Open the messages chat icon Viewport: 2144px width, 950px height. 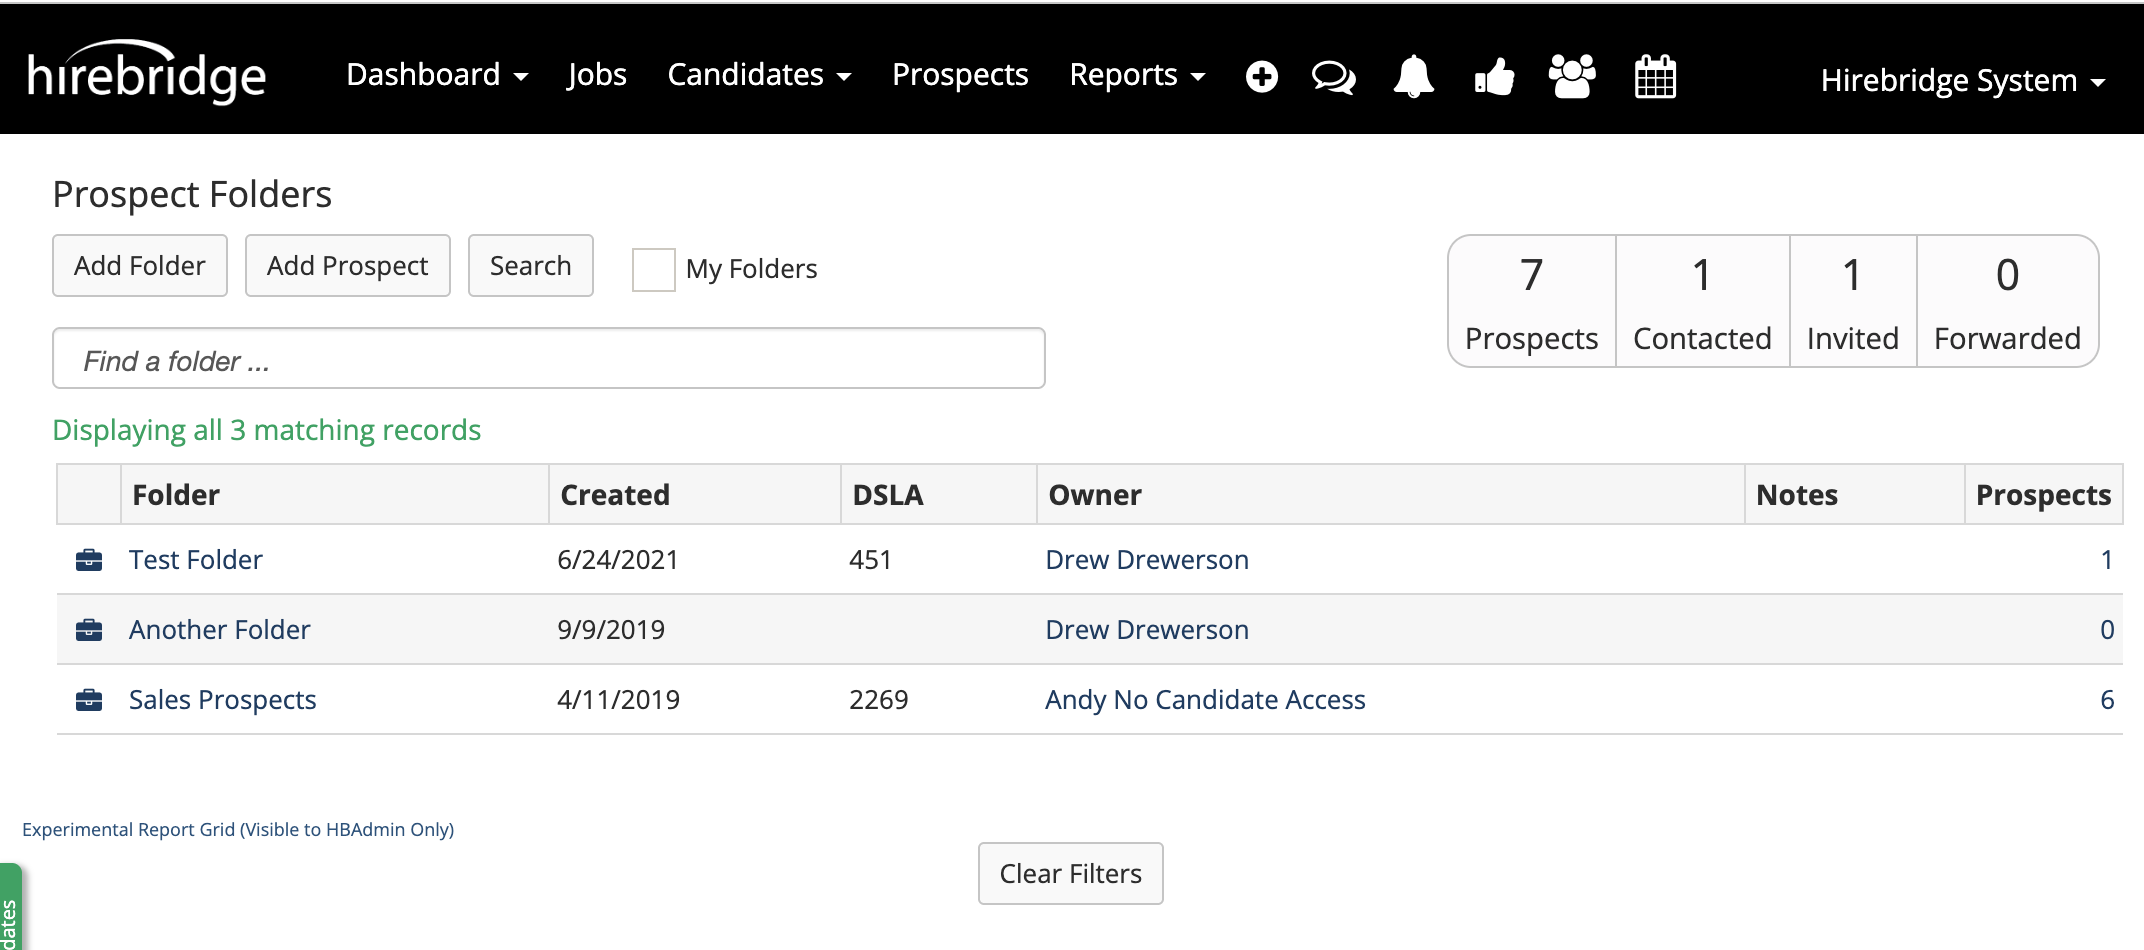[x=1334, y=76]
